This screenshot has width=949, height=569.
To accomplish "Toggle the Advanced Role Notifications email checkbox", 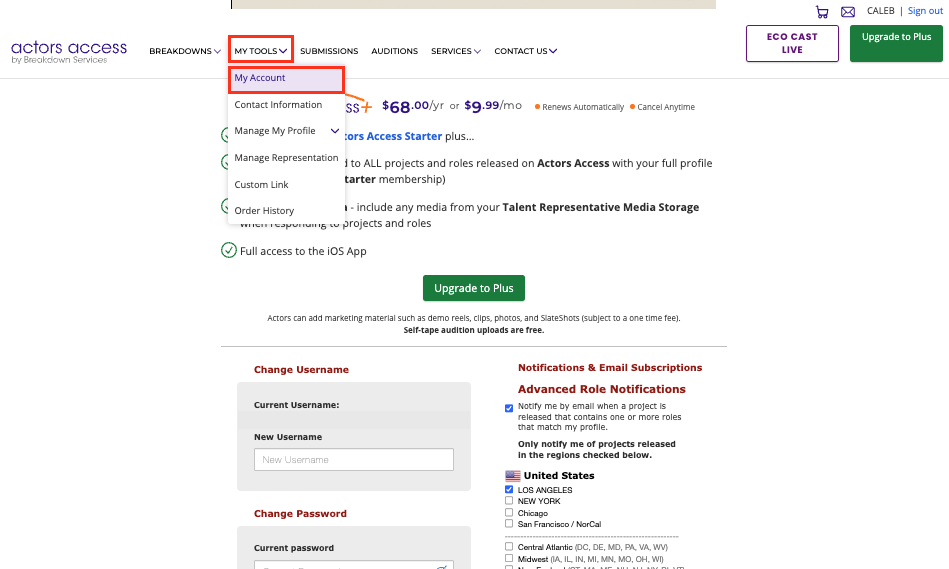I will coord(509,408).
